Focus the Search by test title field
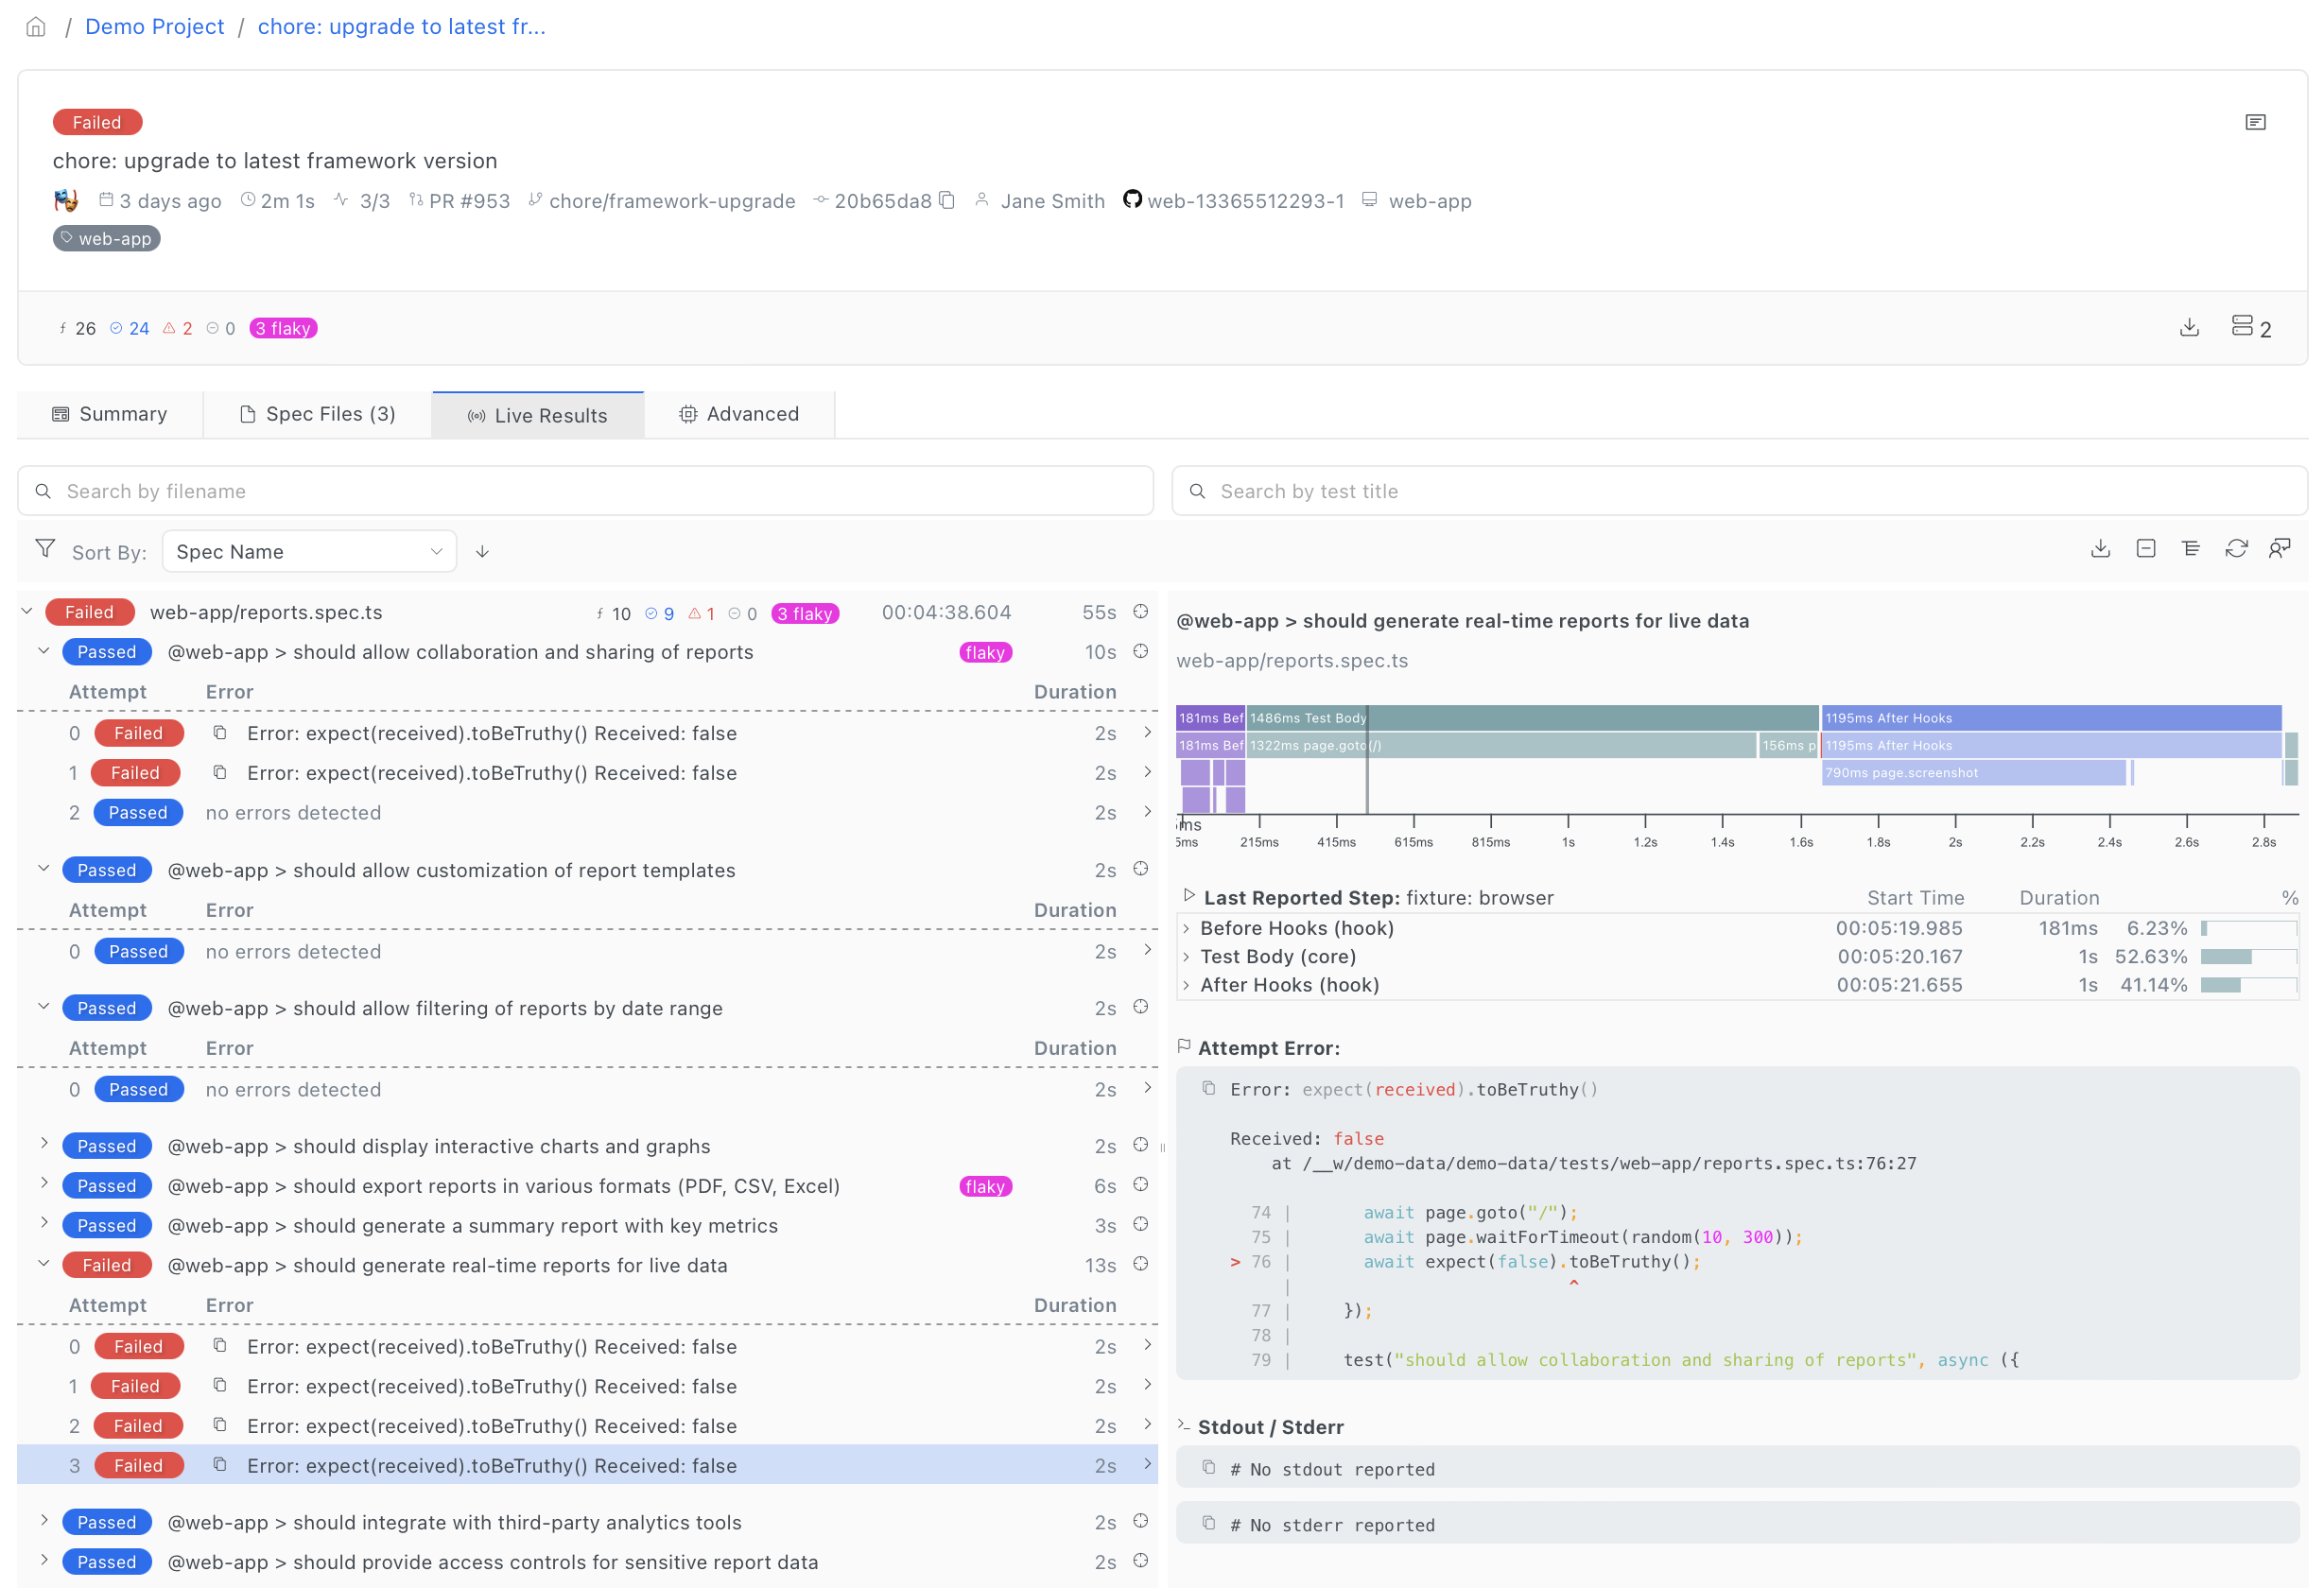2324x1588 pixels. [x=1739, y=491]
